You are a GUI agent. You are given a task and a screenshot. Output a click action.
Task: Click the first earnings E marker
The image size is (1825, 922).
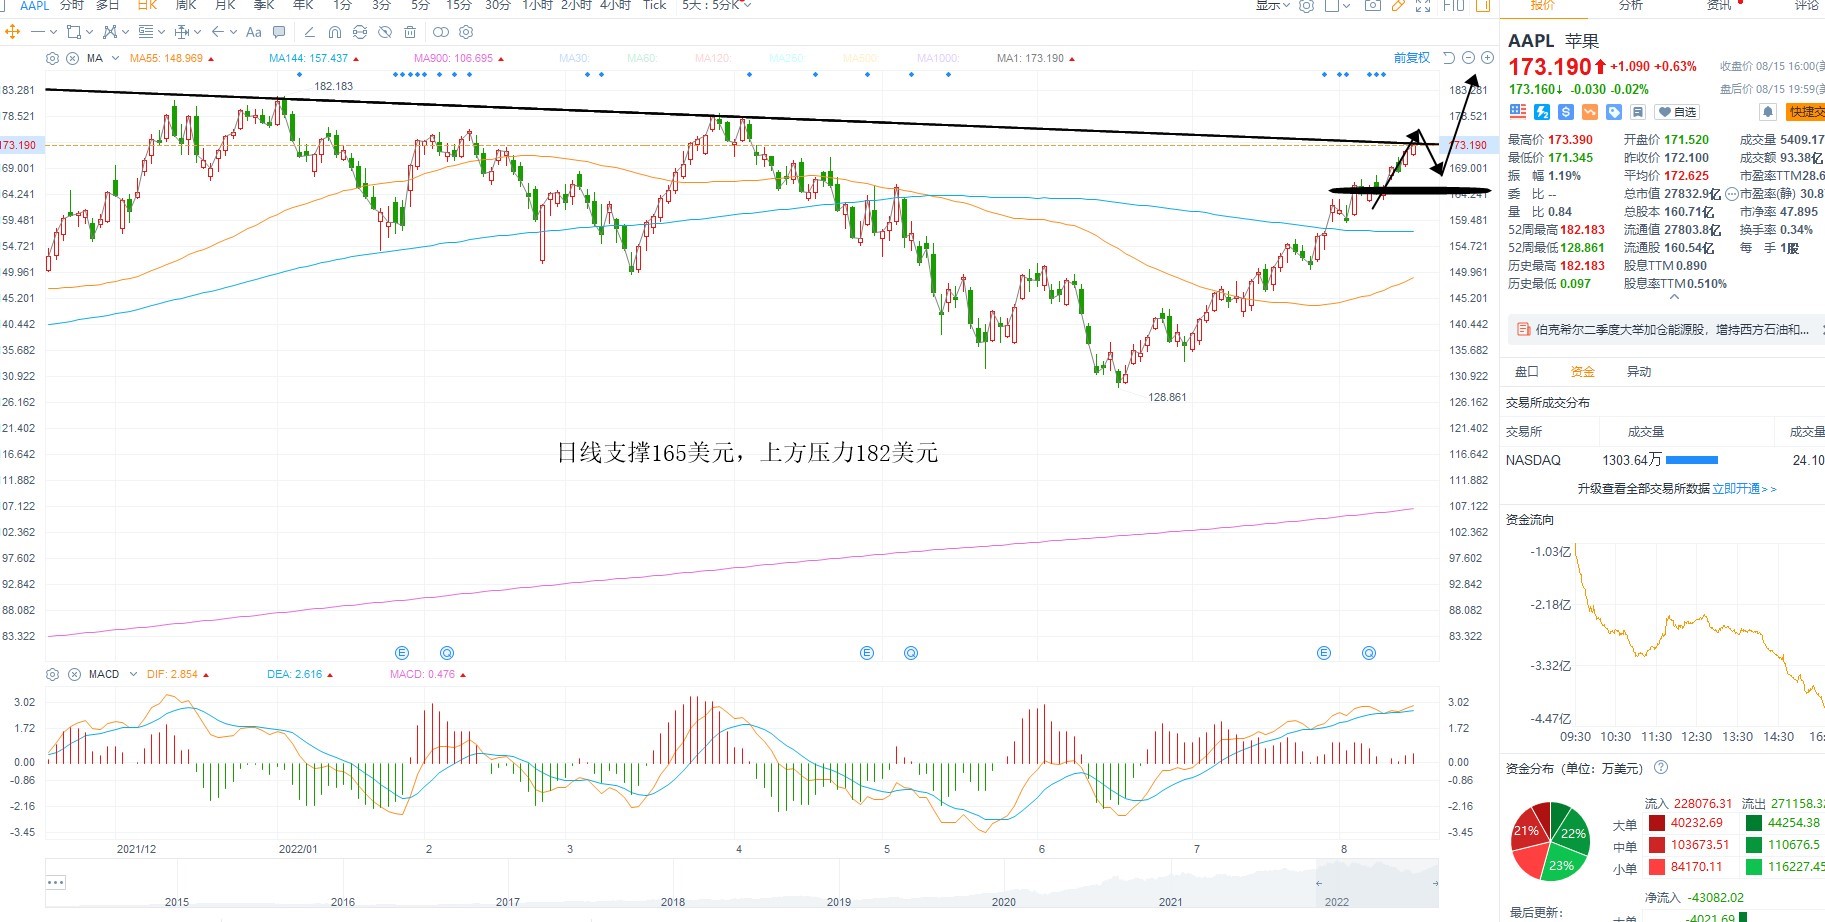pyautogui.click(x=402, y=653)
